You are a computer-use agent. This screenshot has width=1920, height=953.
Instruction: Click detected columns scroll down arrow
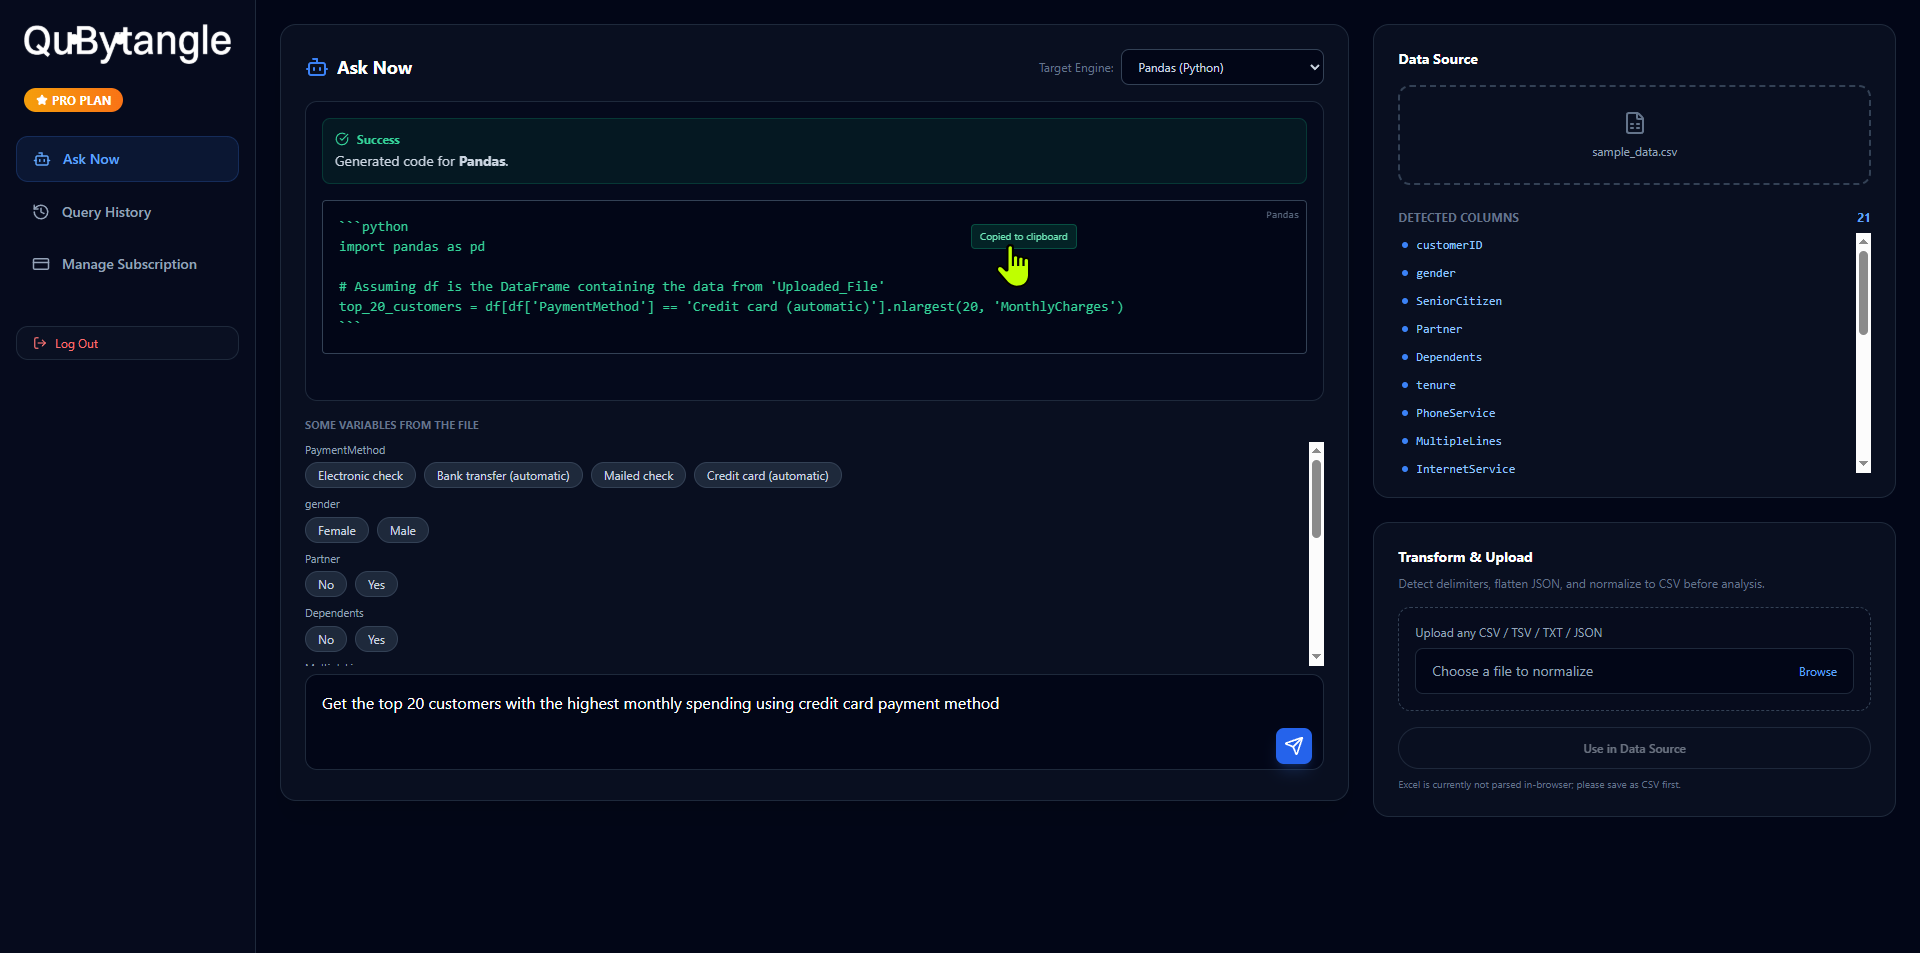click(x=1863, y=465)
